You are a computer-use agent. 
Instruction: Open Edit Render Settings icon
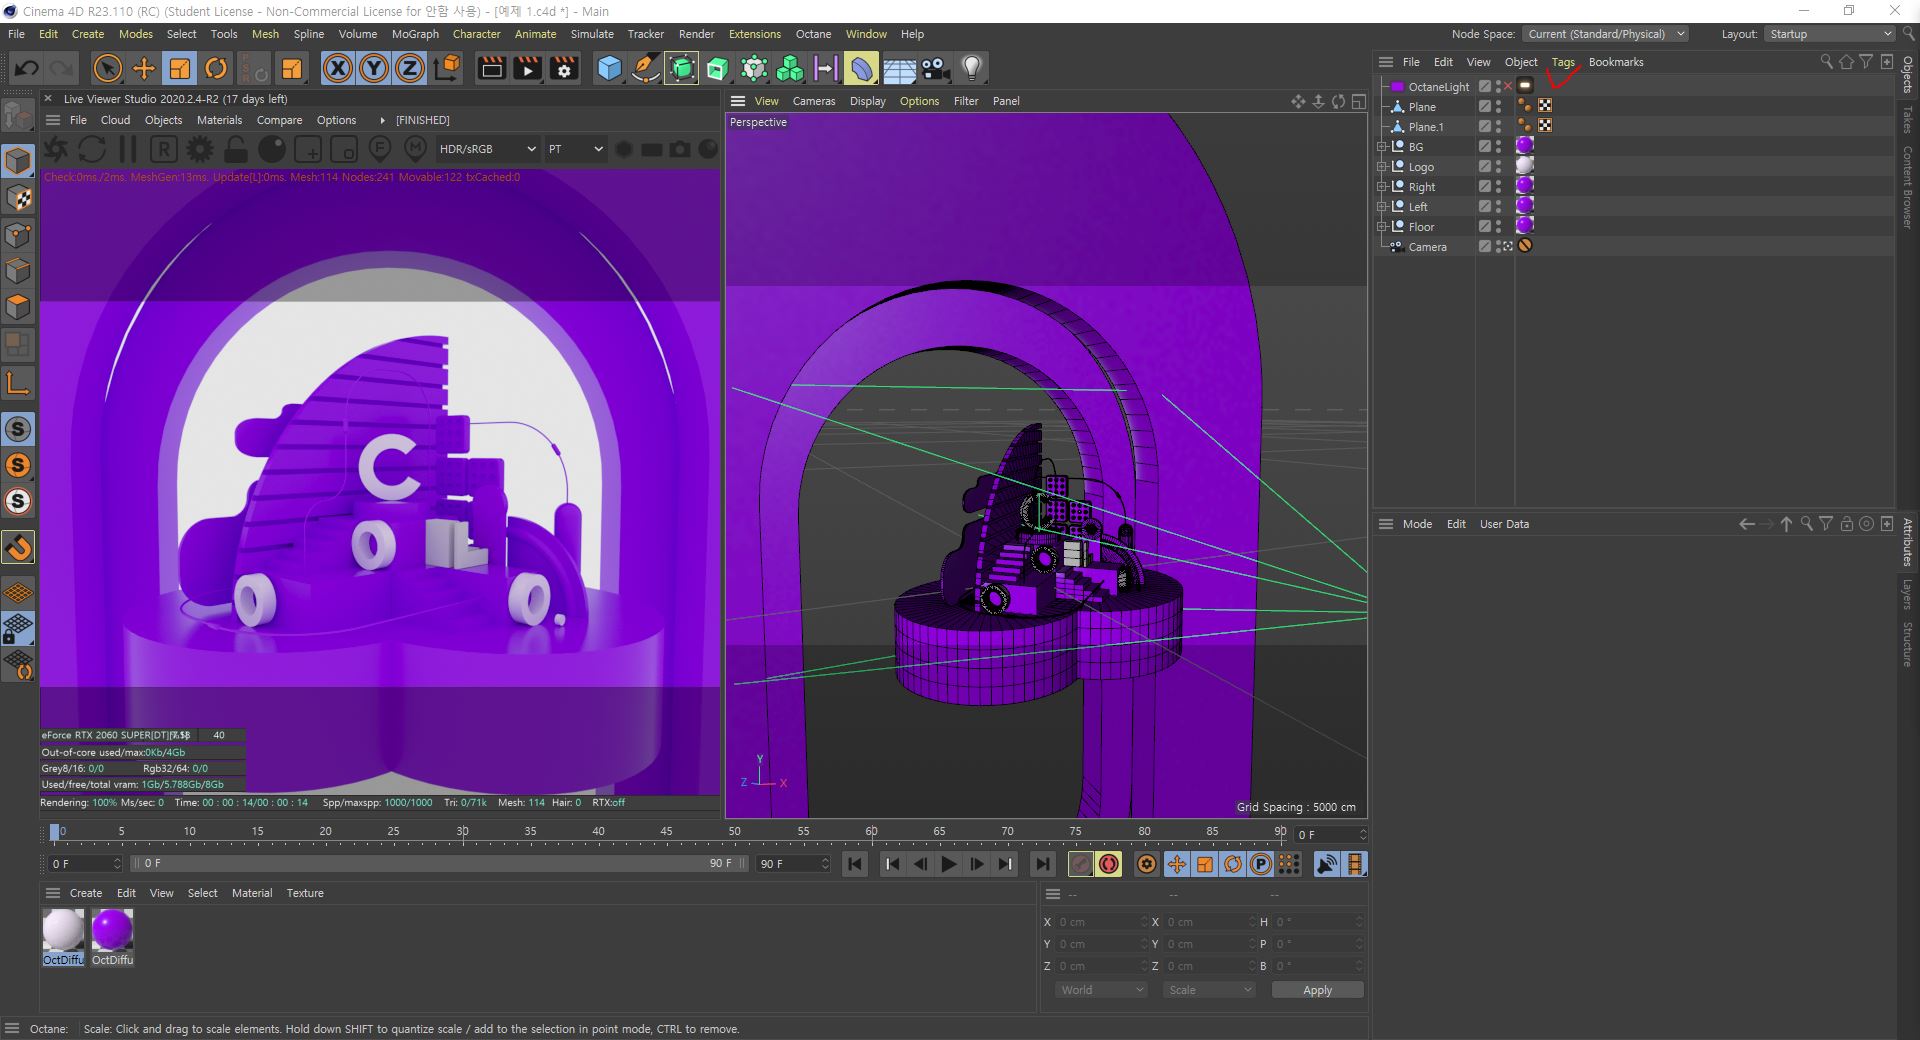pyautogui.click(x=564, y=68)
